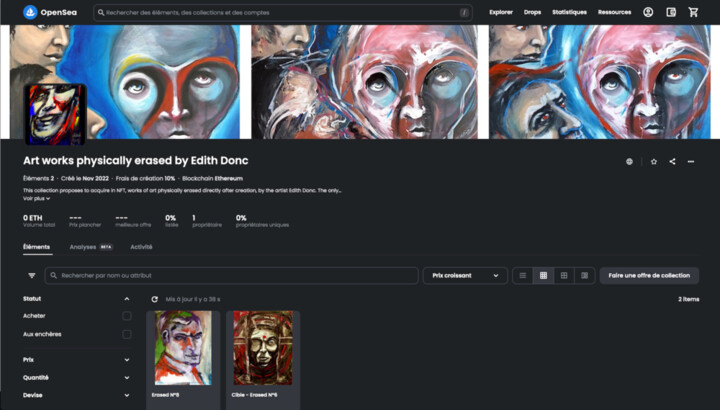
Task: Click the Cible - Erased N°6 title
Action: (254, 395)
